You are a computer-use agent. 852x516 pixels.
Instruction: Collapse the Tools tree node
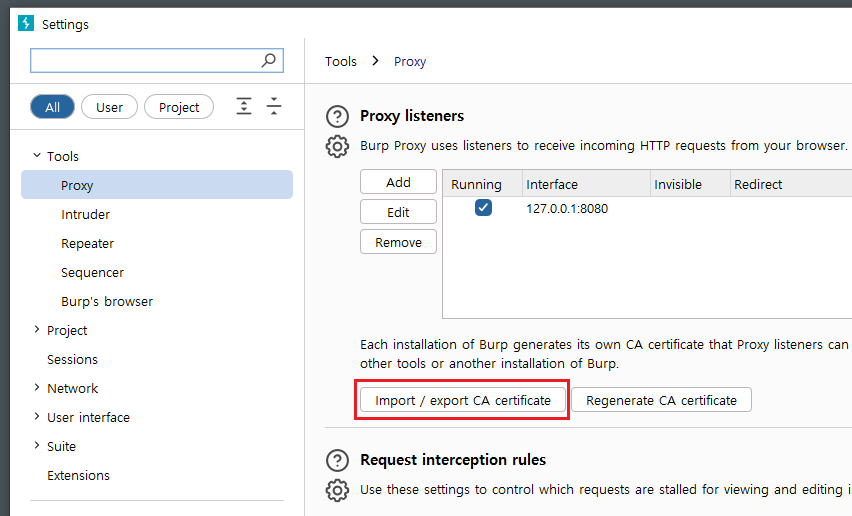[x=37, y=155]
